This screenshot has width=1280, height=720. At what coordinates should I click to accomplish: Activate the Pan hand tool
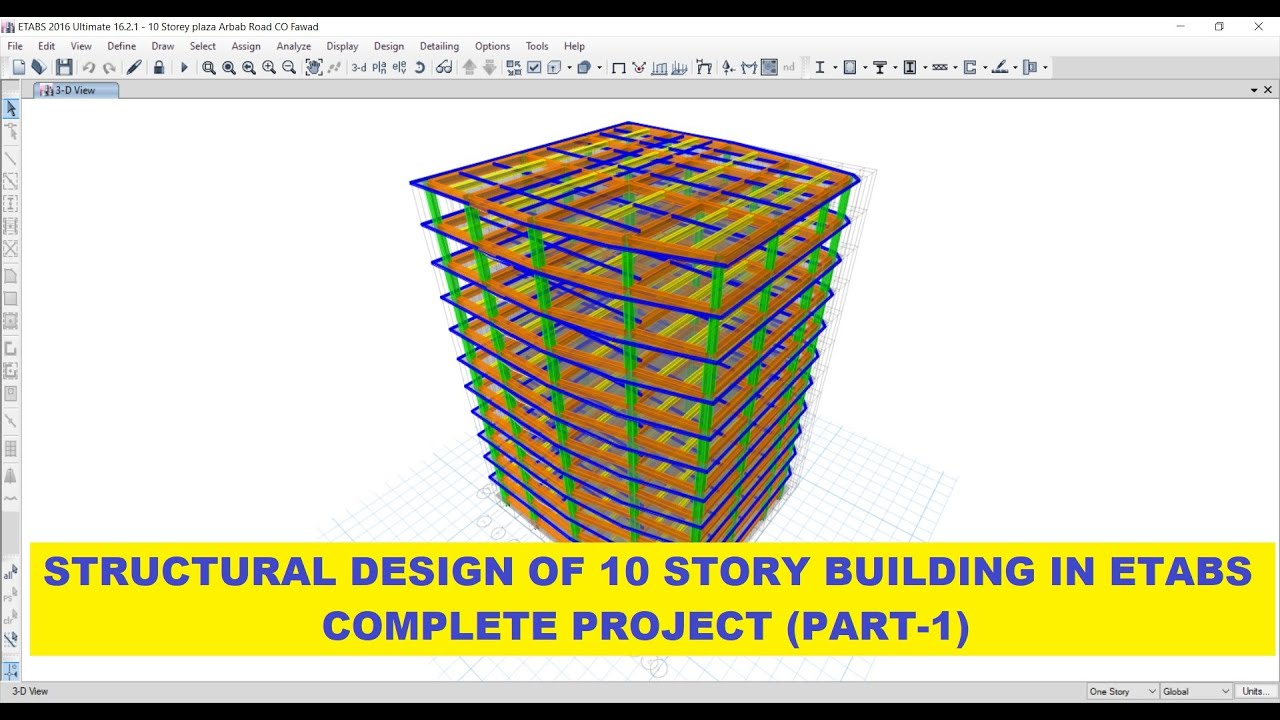pos(314,67)
